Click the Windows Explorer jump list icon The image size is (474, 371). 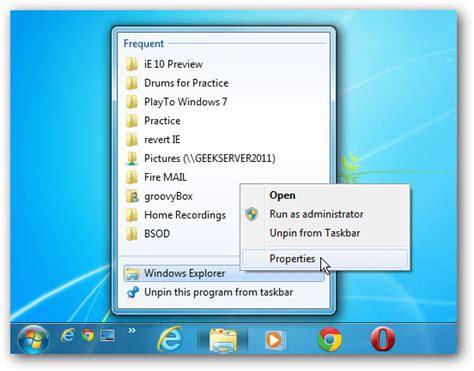pyautogui.click(x=132, y=273)
